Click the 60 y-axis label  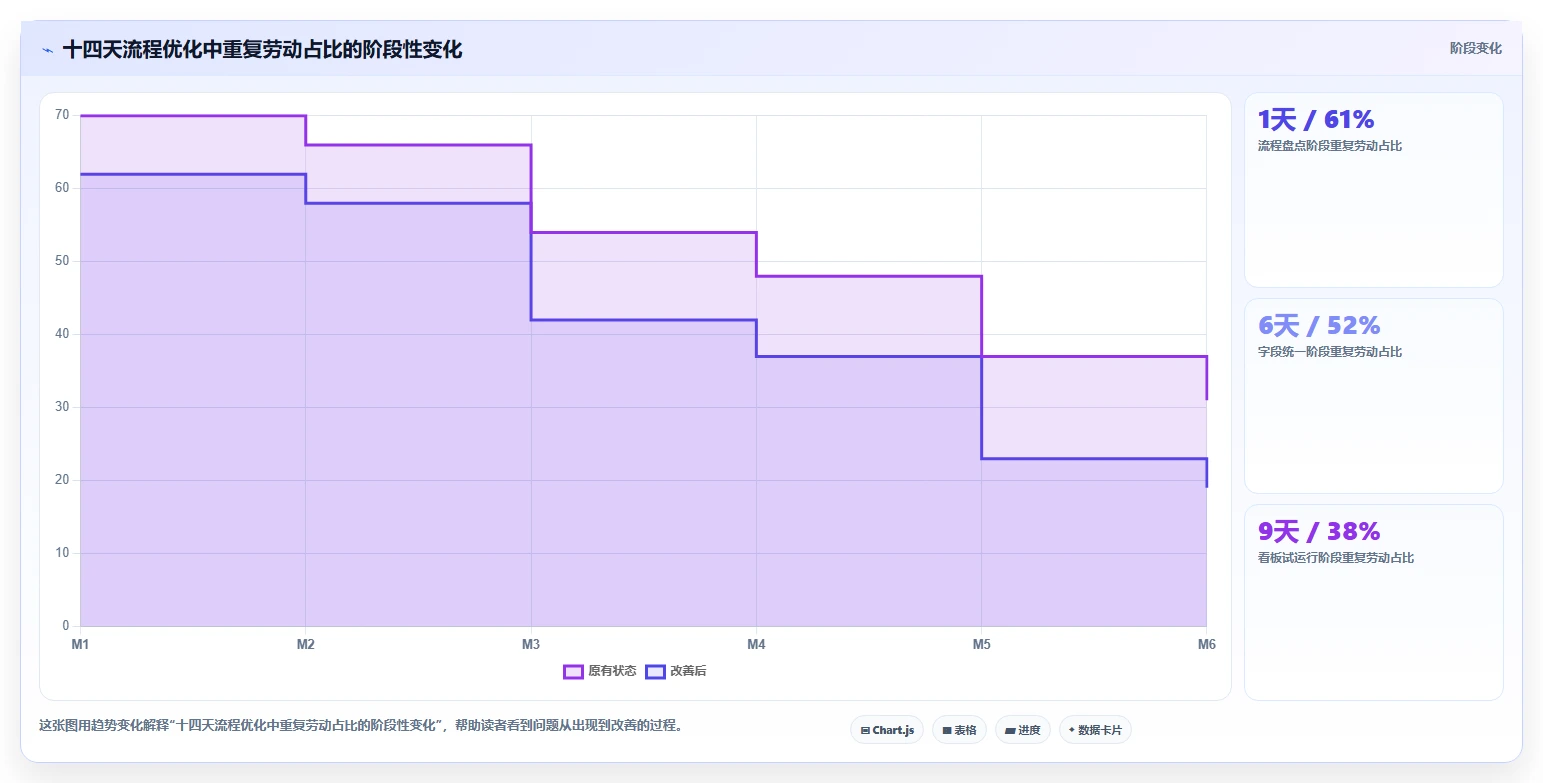[62, 188]
